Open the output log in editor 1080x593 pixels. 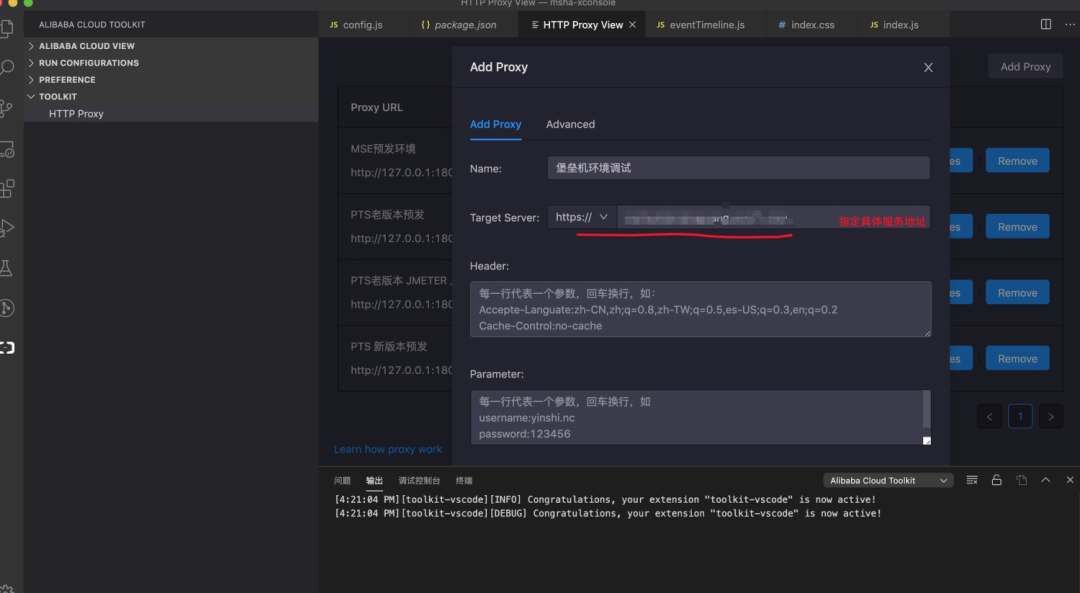(x=1021, y=480)
